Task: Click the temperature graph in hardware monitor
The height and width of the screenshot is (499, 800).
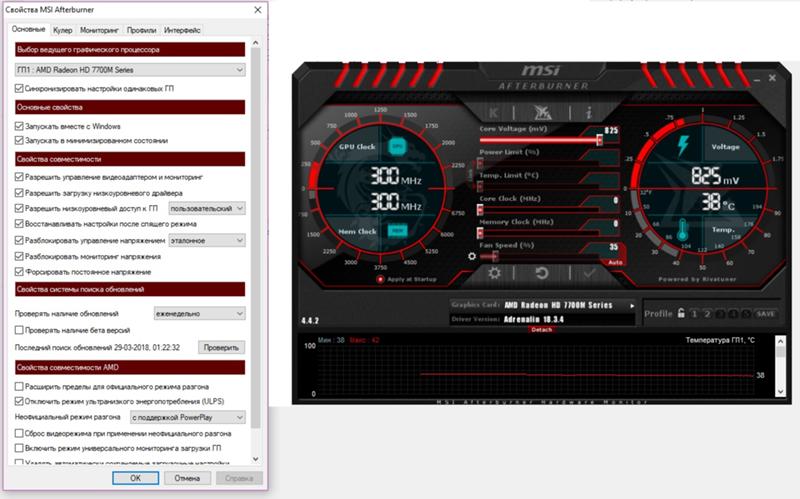Action: point(536,371)
